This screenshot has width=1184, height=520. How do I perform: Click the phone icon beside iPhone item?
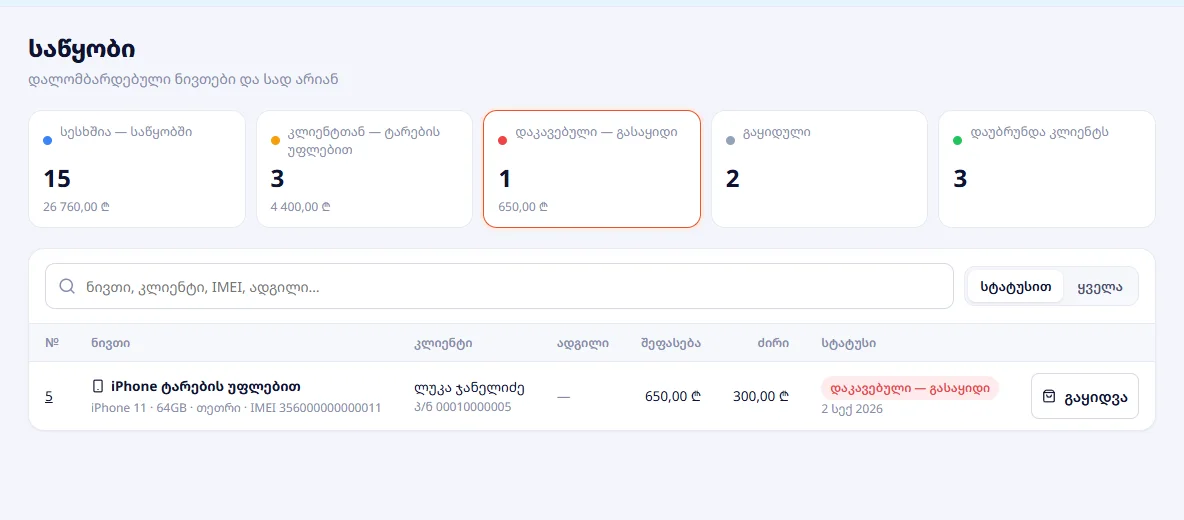(97, 386)
